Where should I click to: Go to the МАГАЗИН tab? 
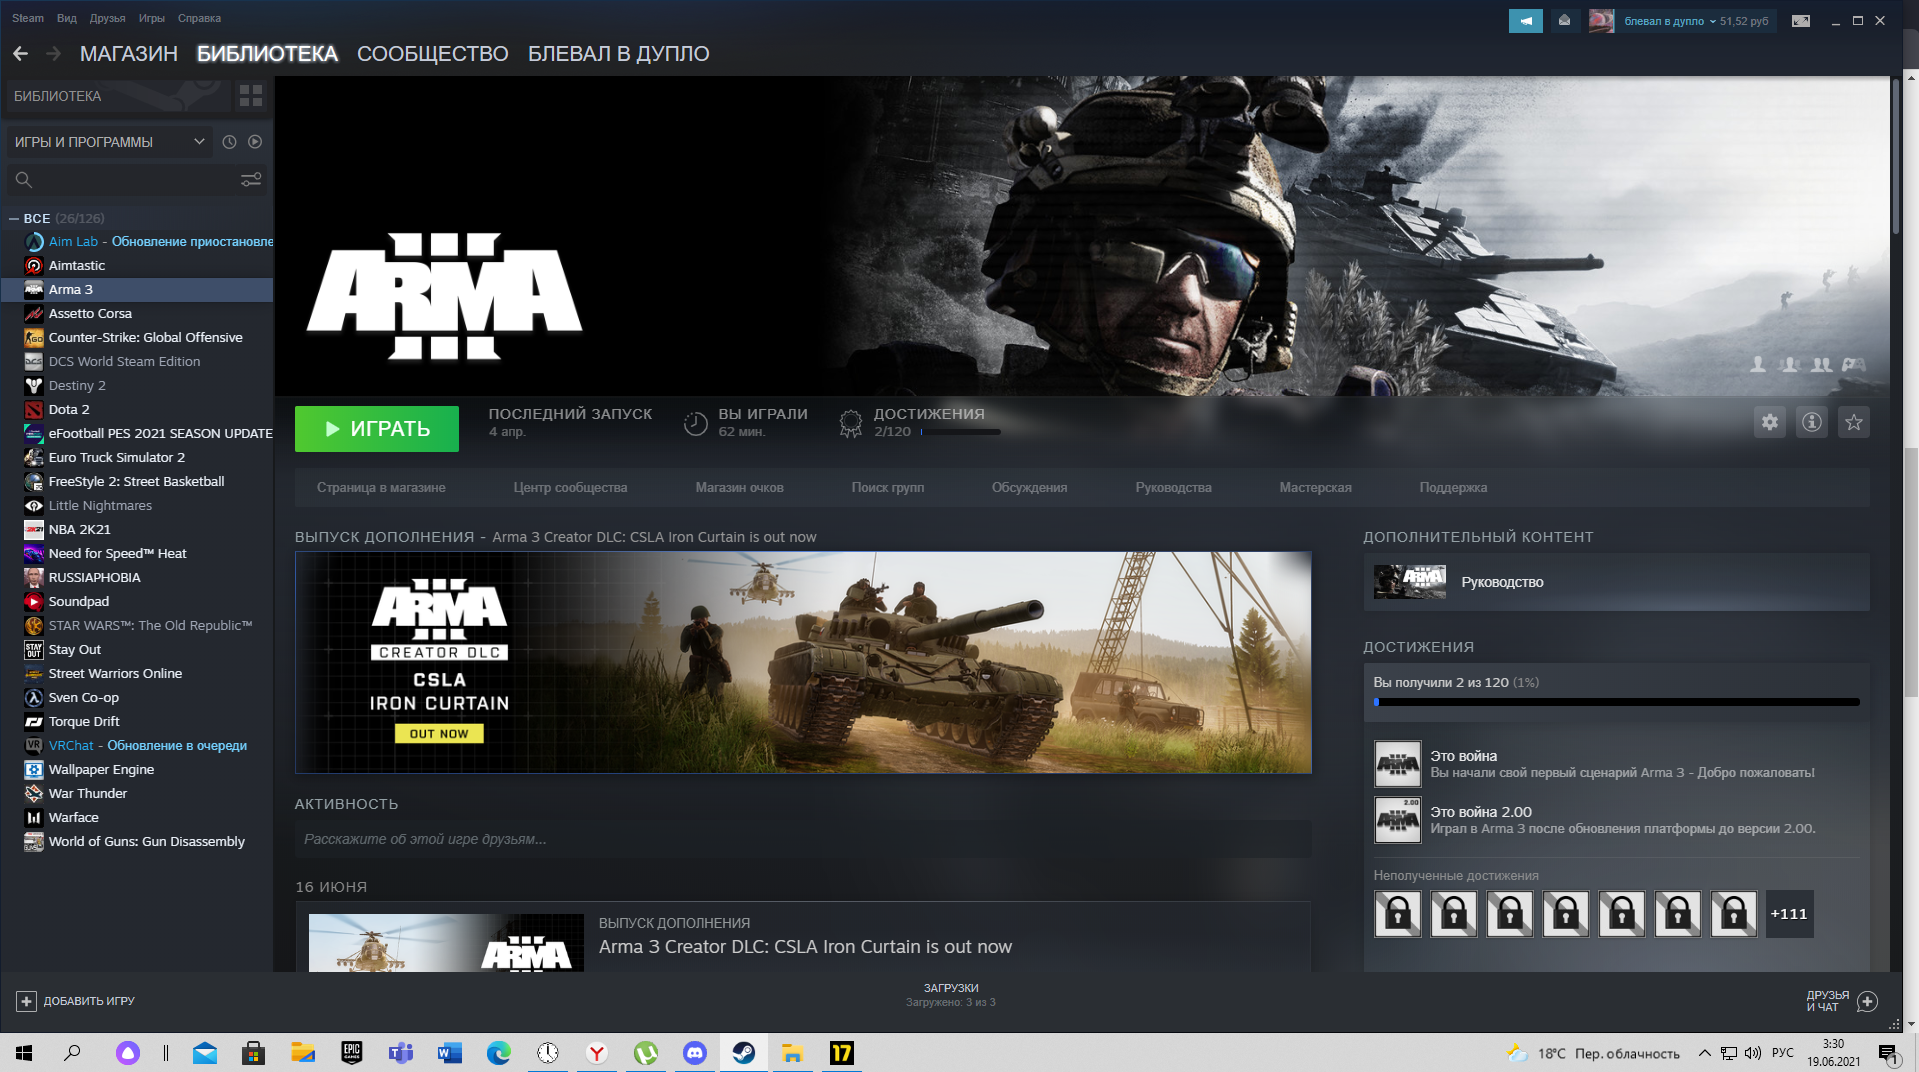pyautogui.click(x=129, y=54)
